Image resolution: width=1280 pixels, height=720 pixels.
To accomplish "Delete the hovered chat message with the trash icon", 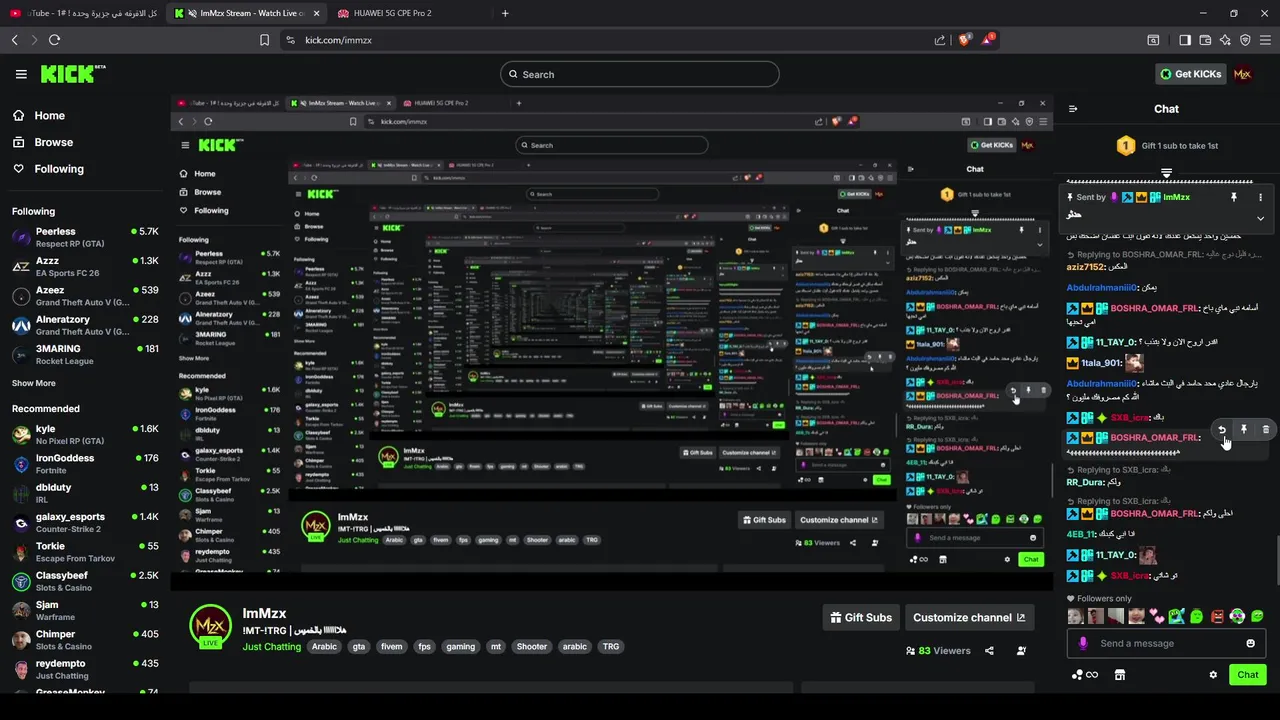I will (x=1265, y=430).
